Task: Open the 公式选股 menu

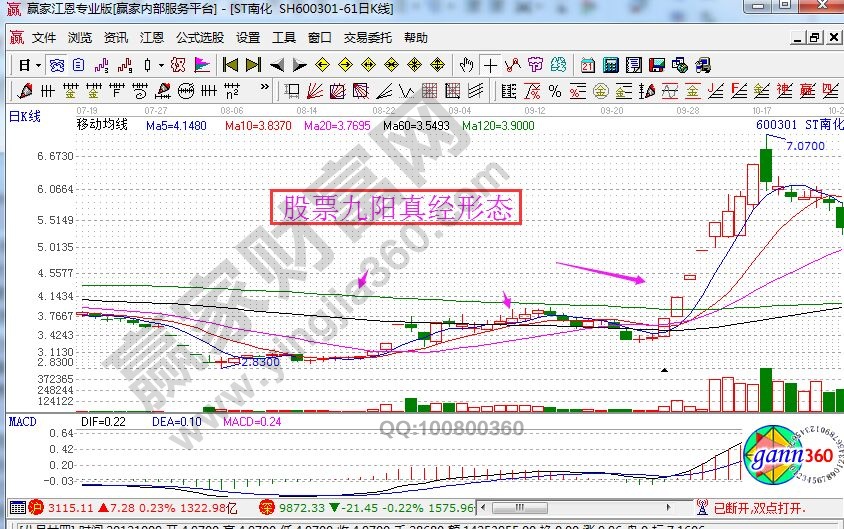Action: pyautogui.click(x=200, y=38)
